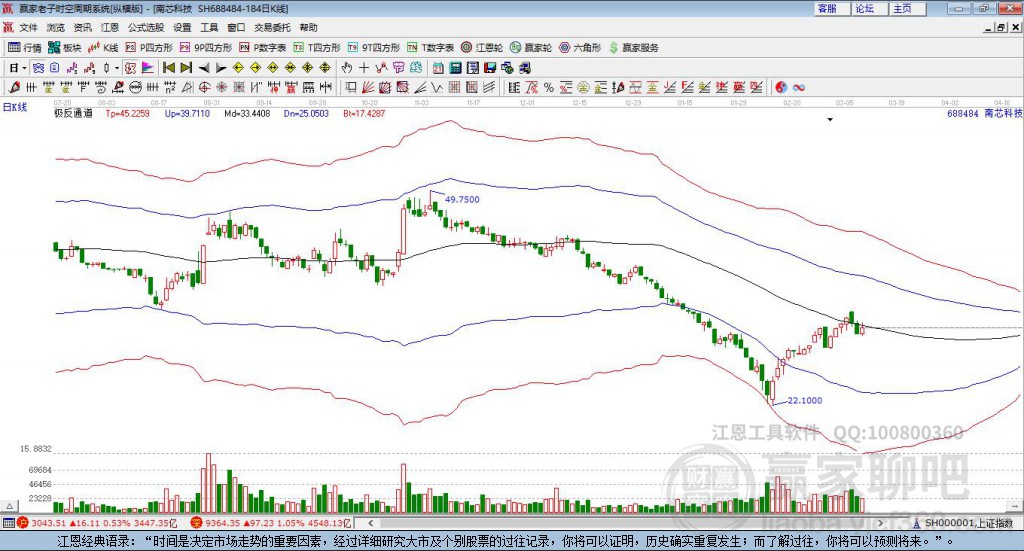
Task: Select the percent % tool
Action: pyautogui.click(x=549, y=87)
